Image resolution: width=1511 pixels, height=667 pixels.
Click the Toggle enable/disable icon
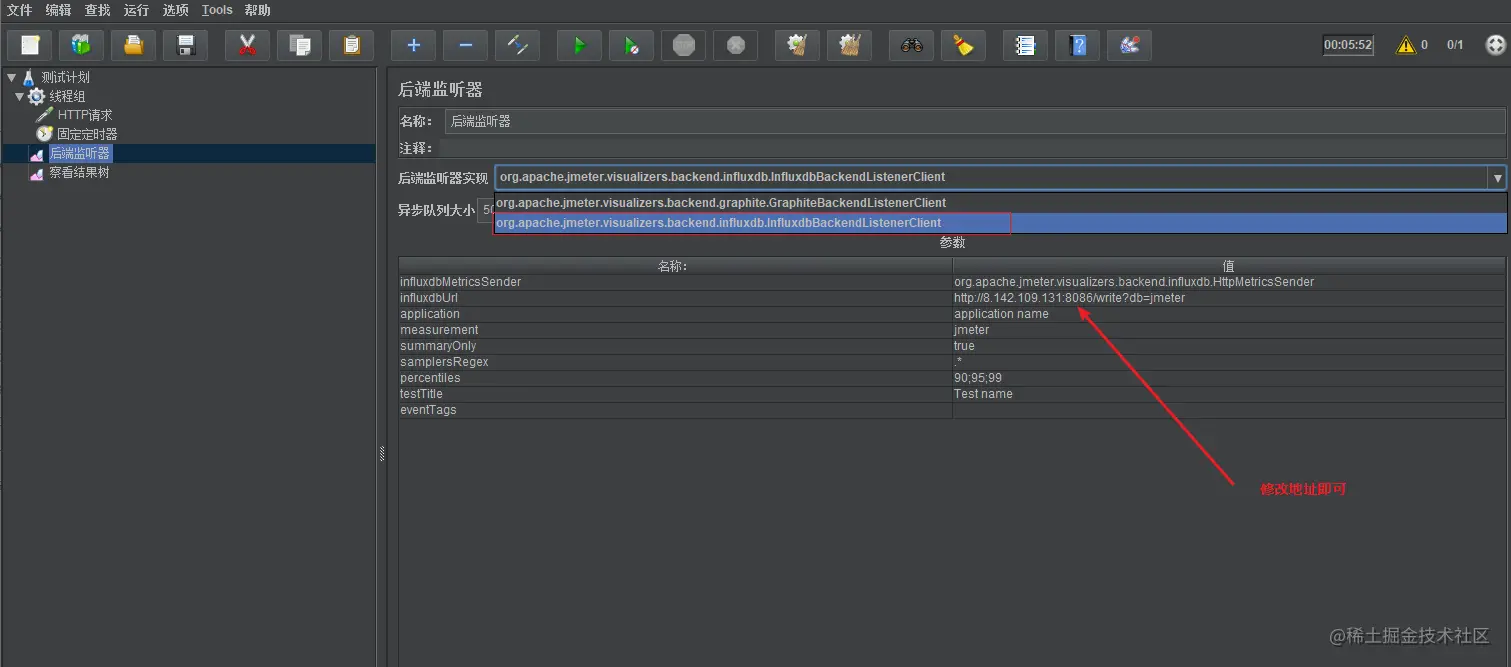pos(518,45)
